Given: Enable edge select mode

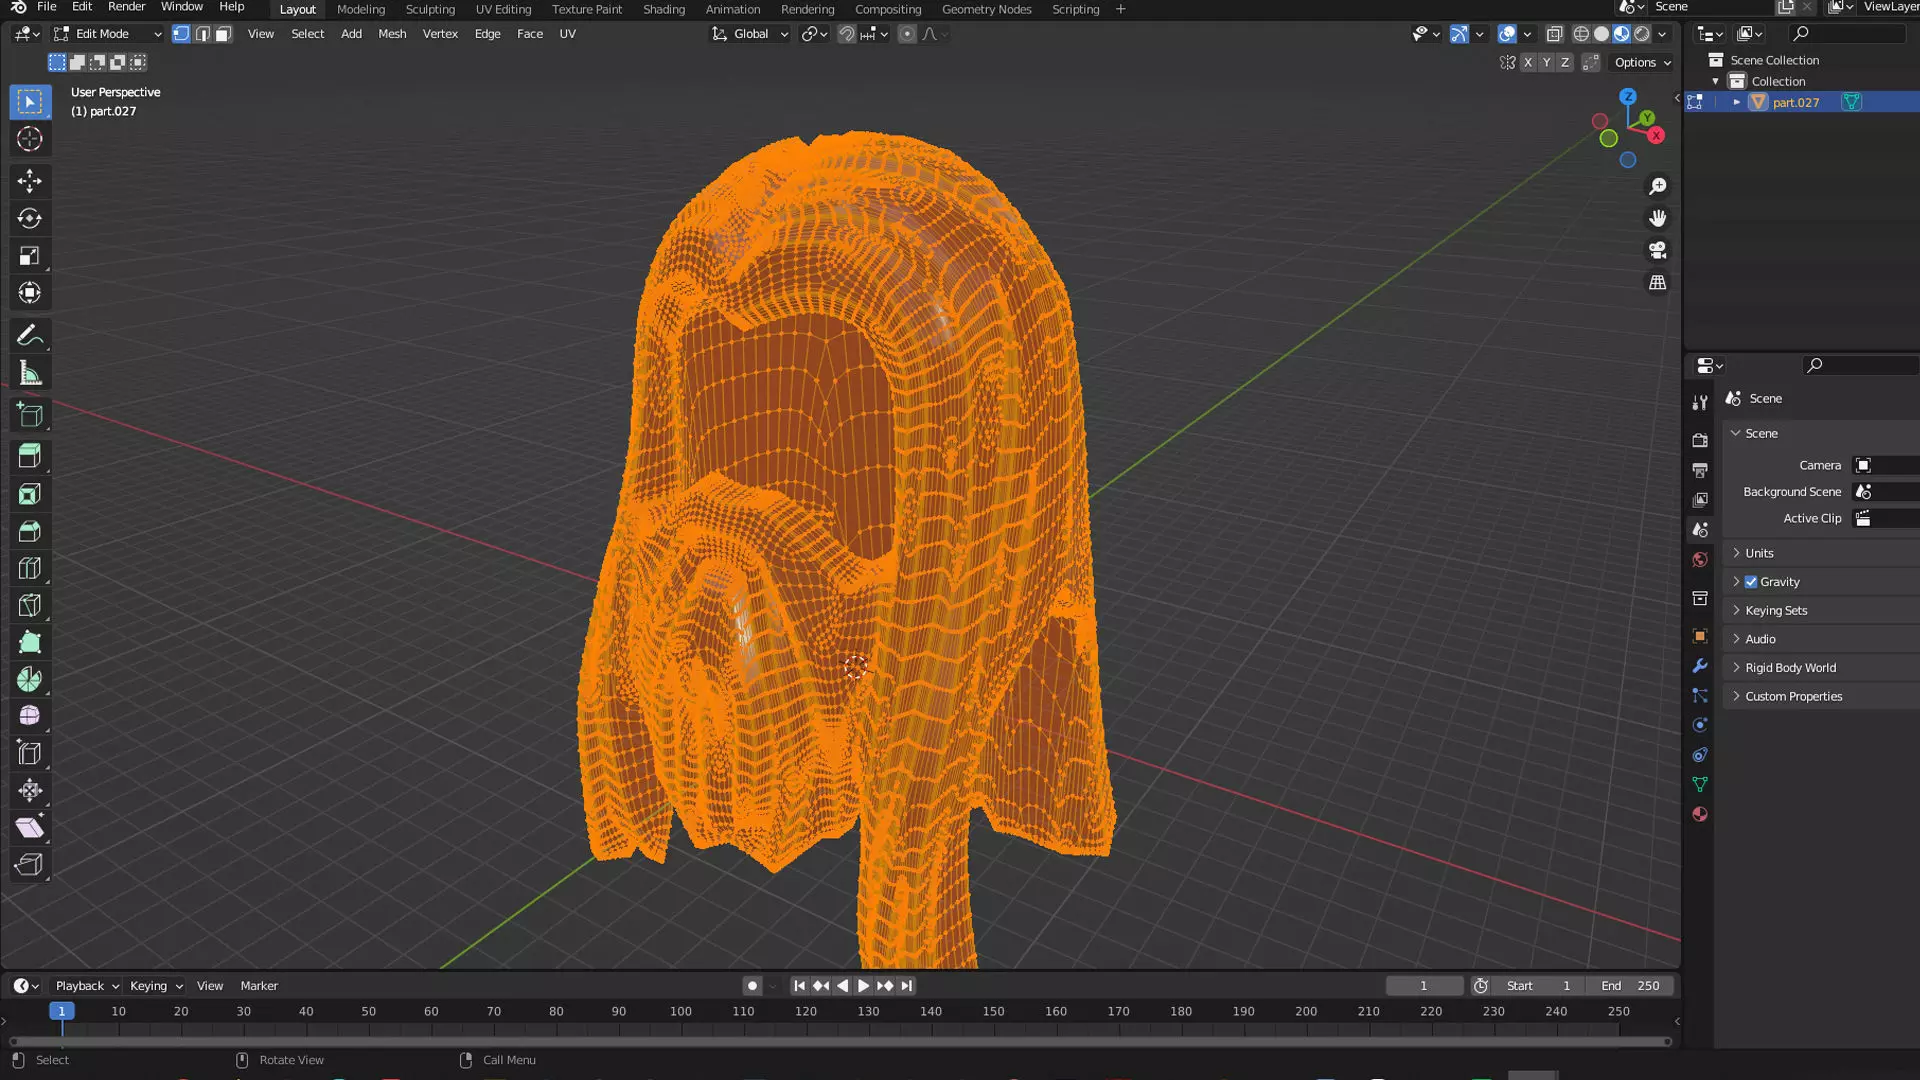Looking at the screenshot, I should pos(202,34).
